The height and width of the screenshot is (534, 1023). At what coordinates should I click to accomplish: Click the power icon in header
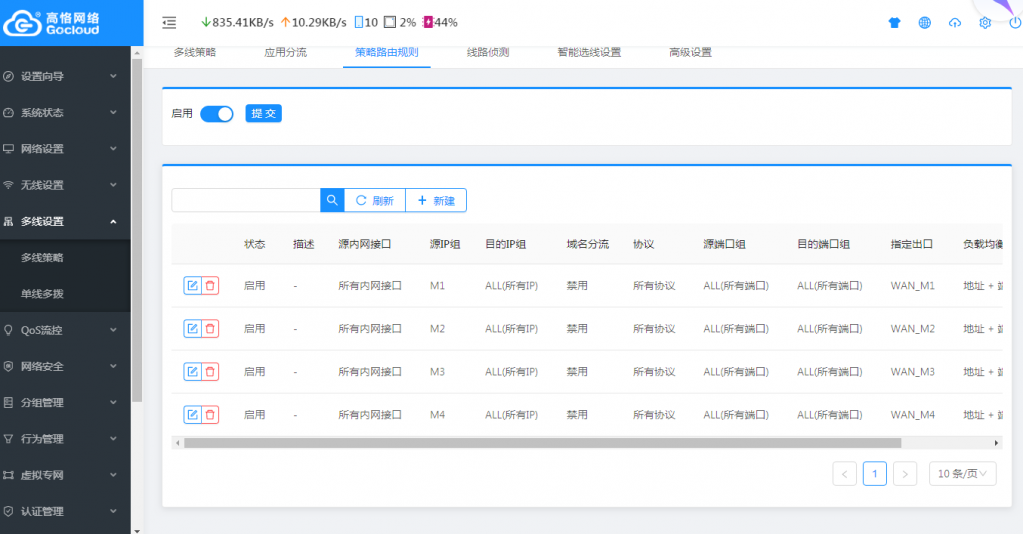pyautogui.click(x=1015, y=23)
